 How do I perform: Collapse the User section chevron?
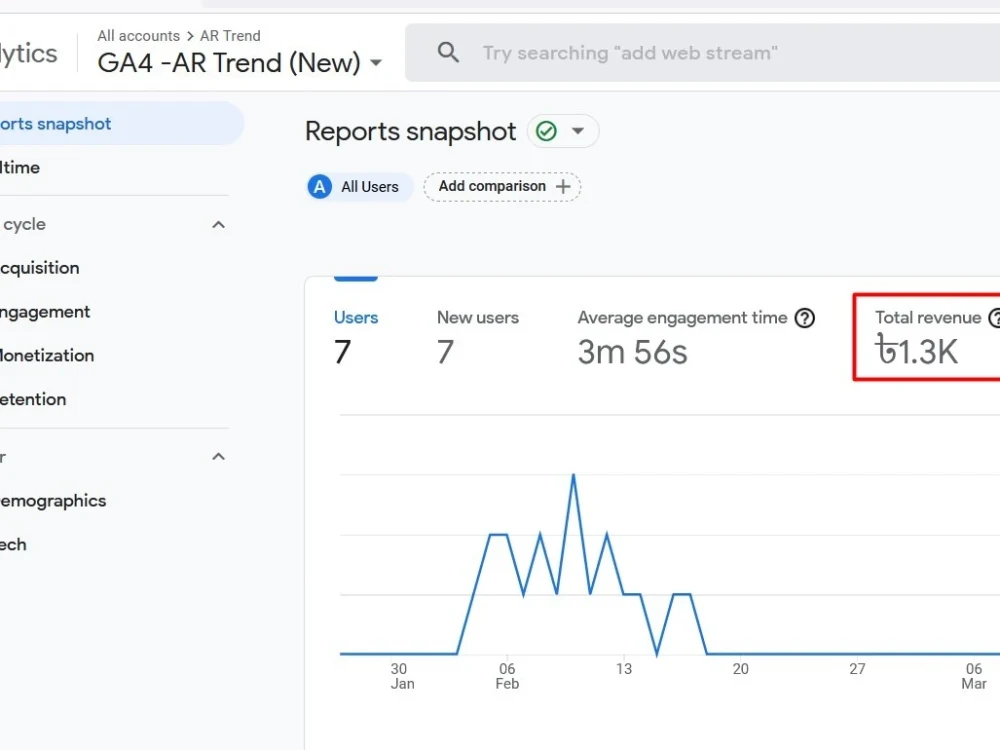pyautogui.click(x=218, y=457)
